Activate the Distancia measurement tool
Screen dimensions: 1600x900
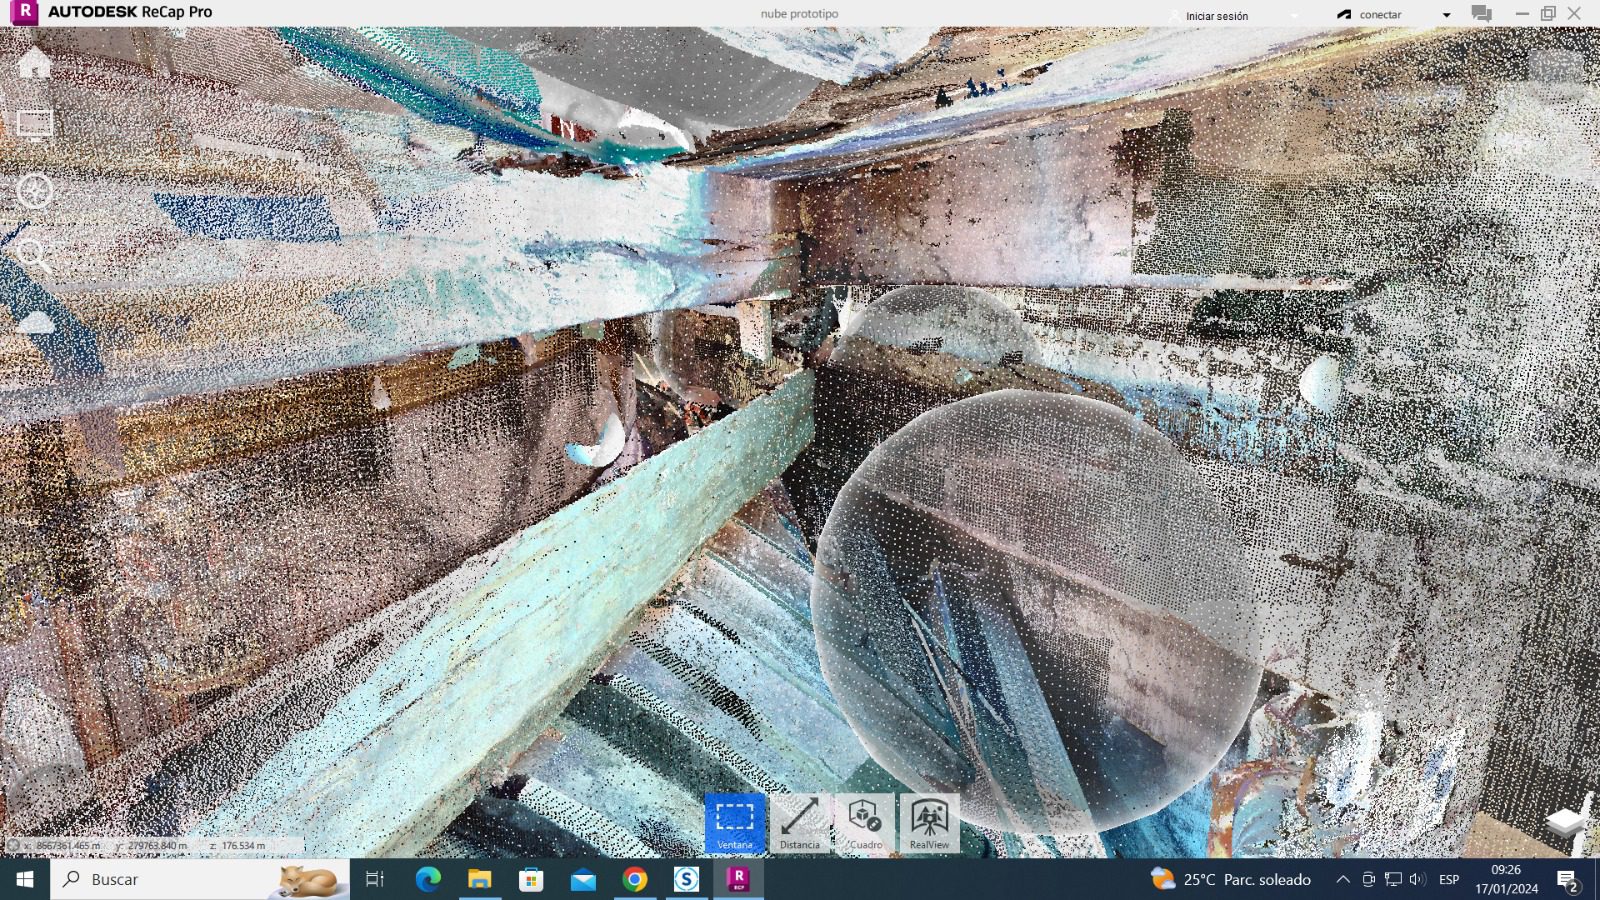[800, 823]
